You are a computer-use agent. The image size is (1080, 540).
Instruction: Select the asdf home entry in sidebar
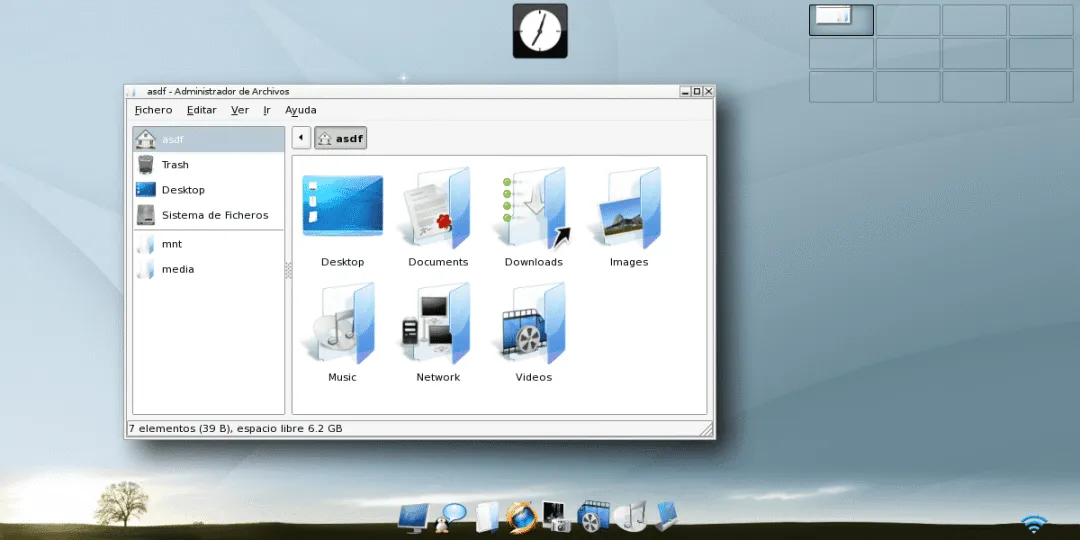click(x=209, y=139)
